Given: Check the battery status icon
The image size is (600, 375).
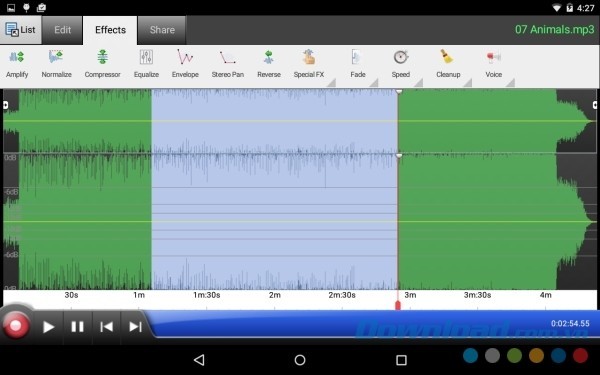Looking at the screenshot, I should (x=570, y=7).
